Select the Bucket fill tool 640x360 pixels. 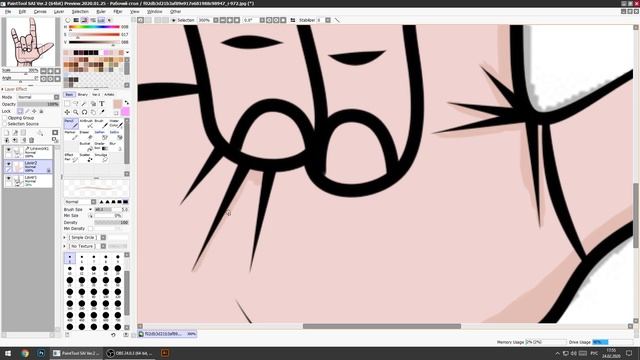pyautogui.click(x=86, y=147)
